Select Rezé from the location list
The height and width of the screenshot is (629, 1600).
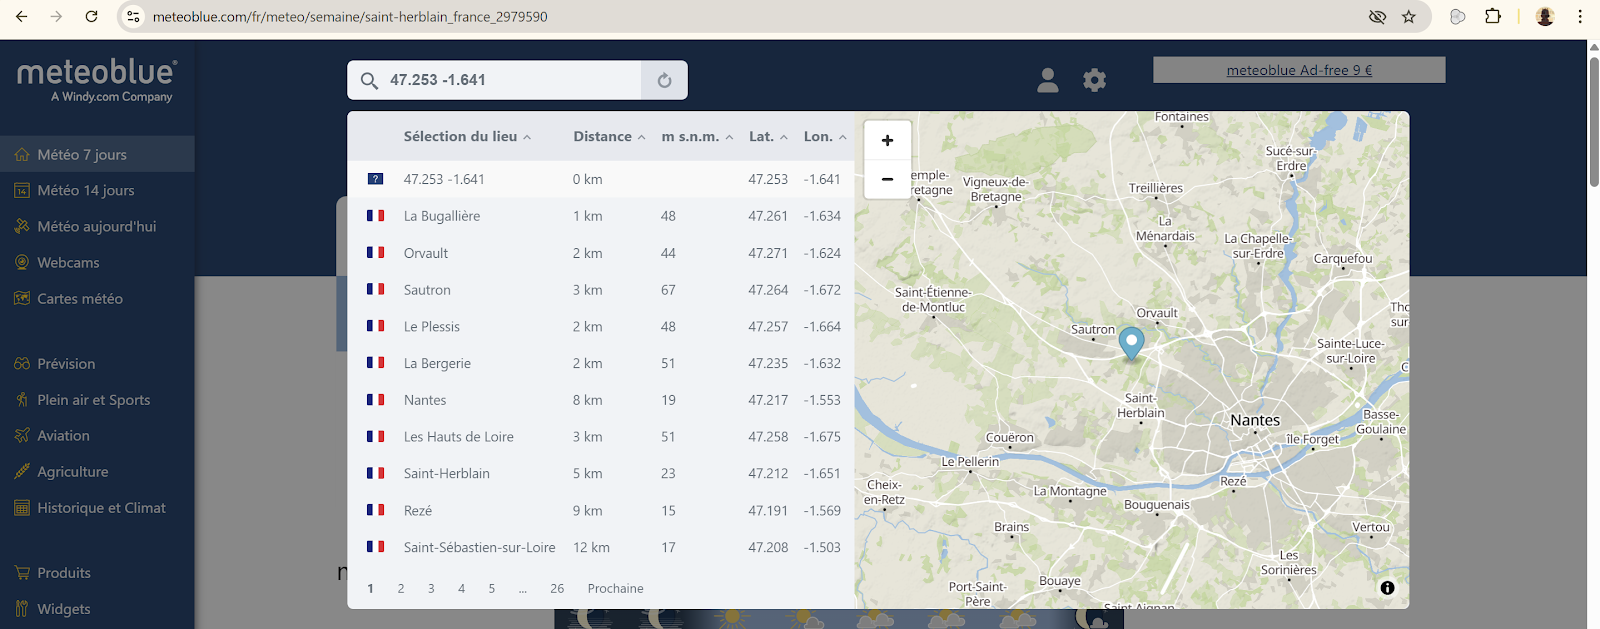pyautogui.click(x=601, y=510)
